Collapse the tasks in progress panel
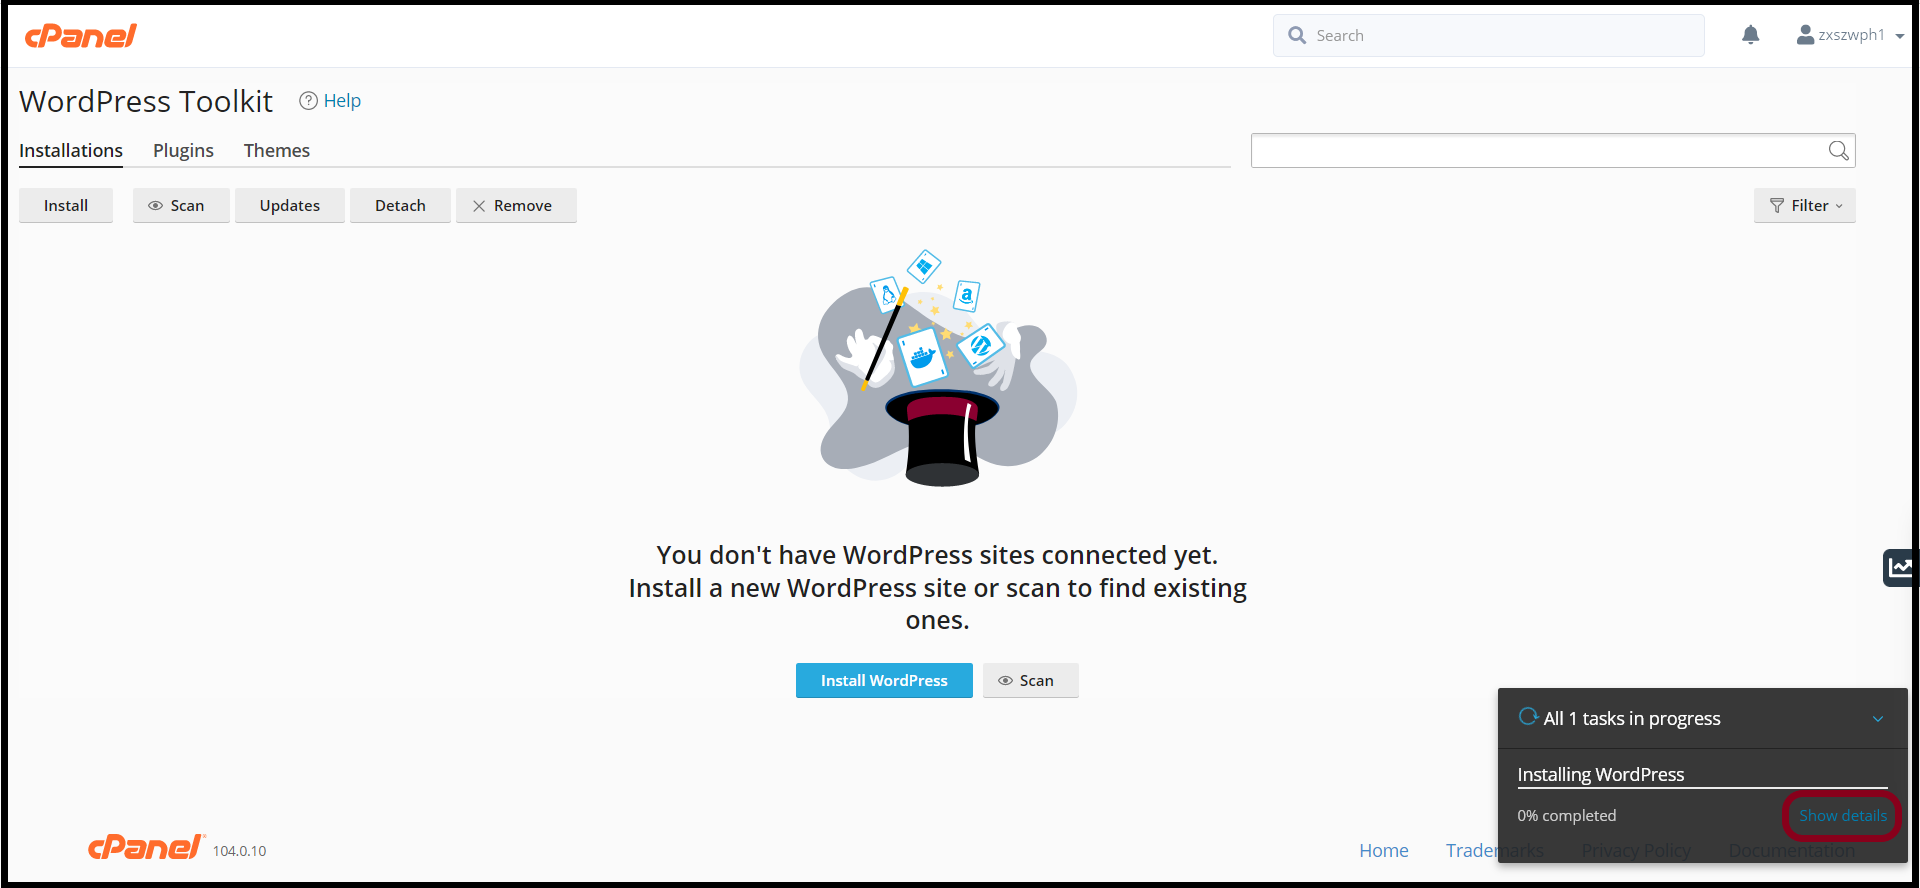 click(x=1878, y=719)
